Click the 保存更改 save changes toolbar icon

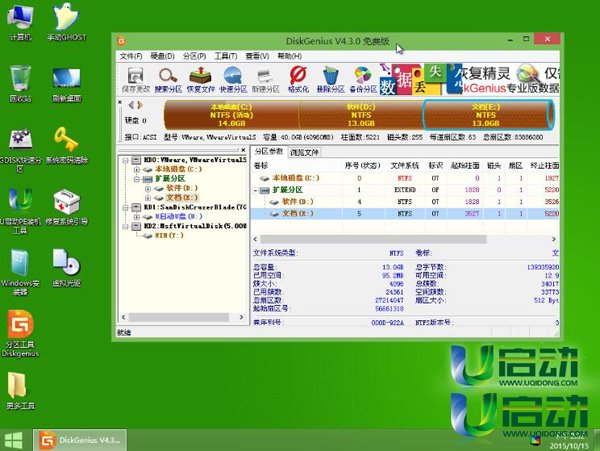point(135,80)
